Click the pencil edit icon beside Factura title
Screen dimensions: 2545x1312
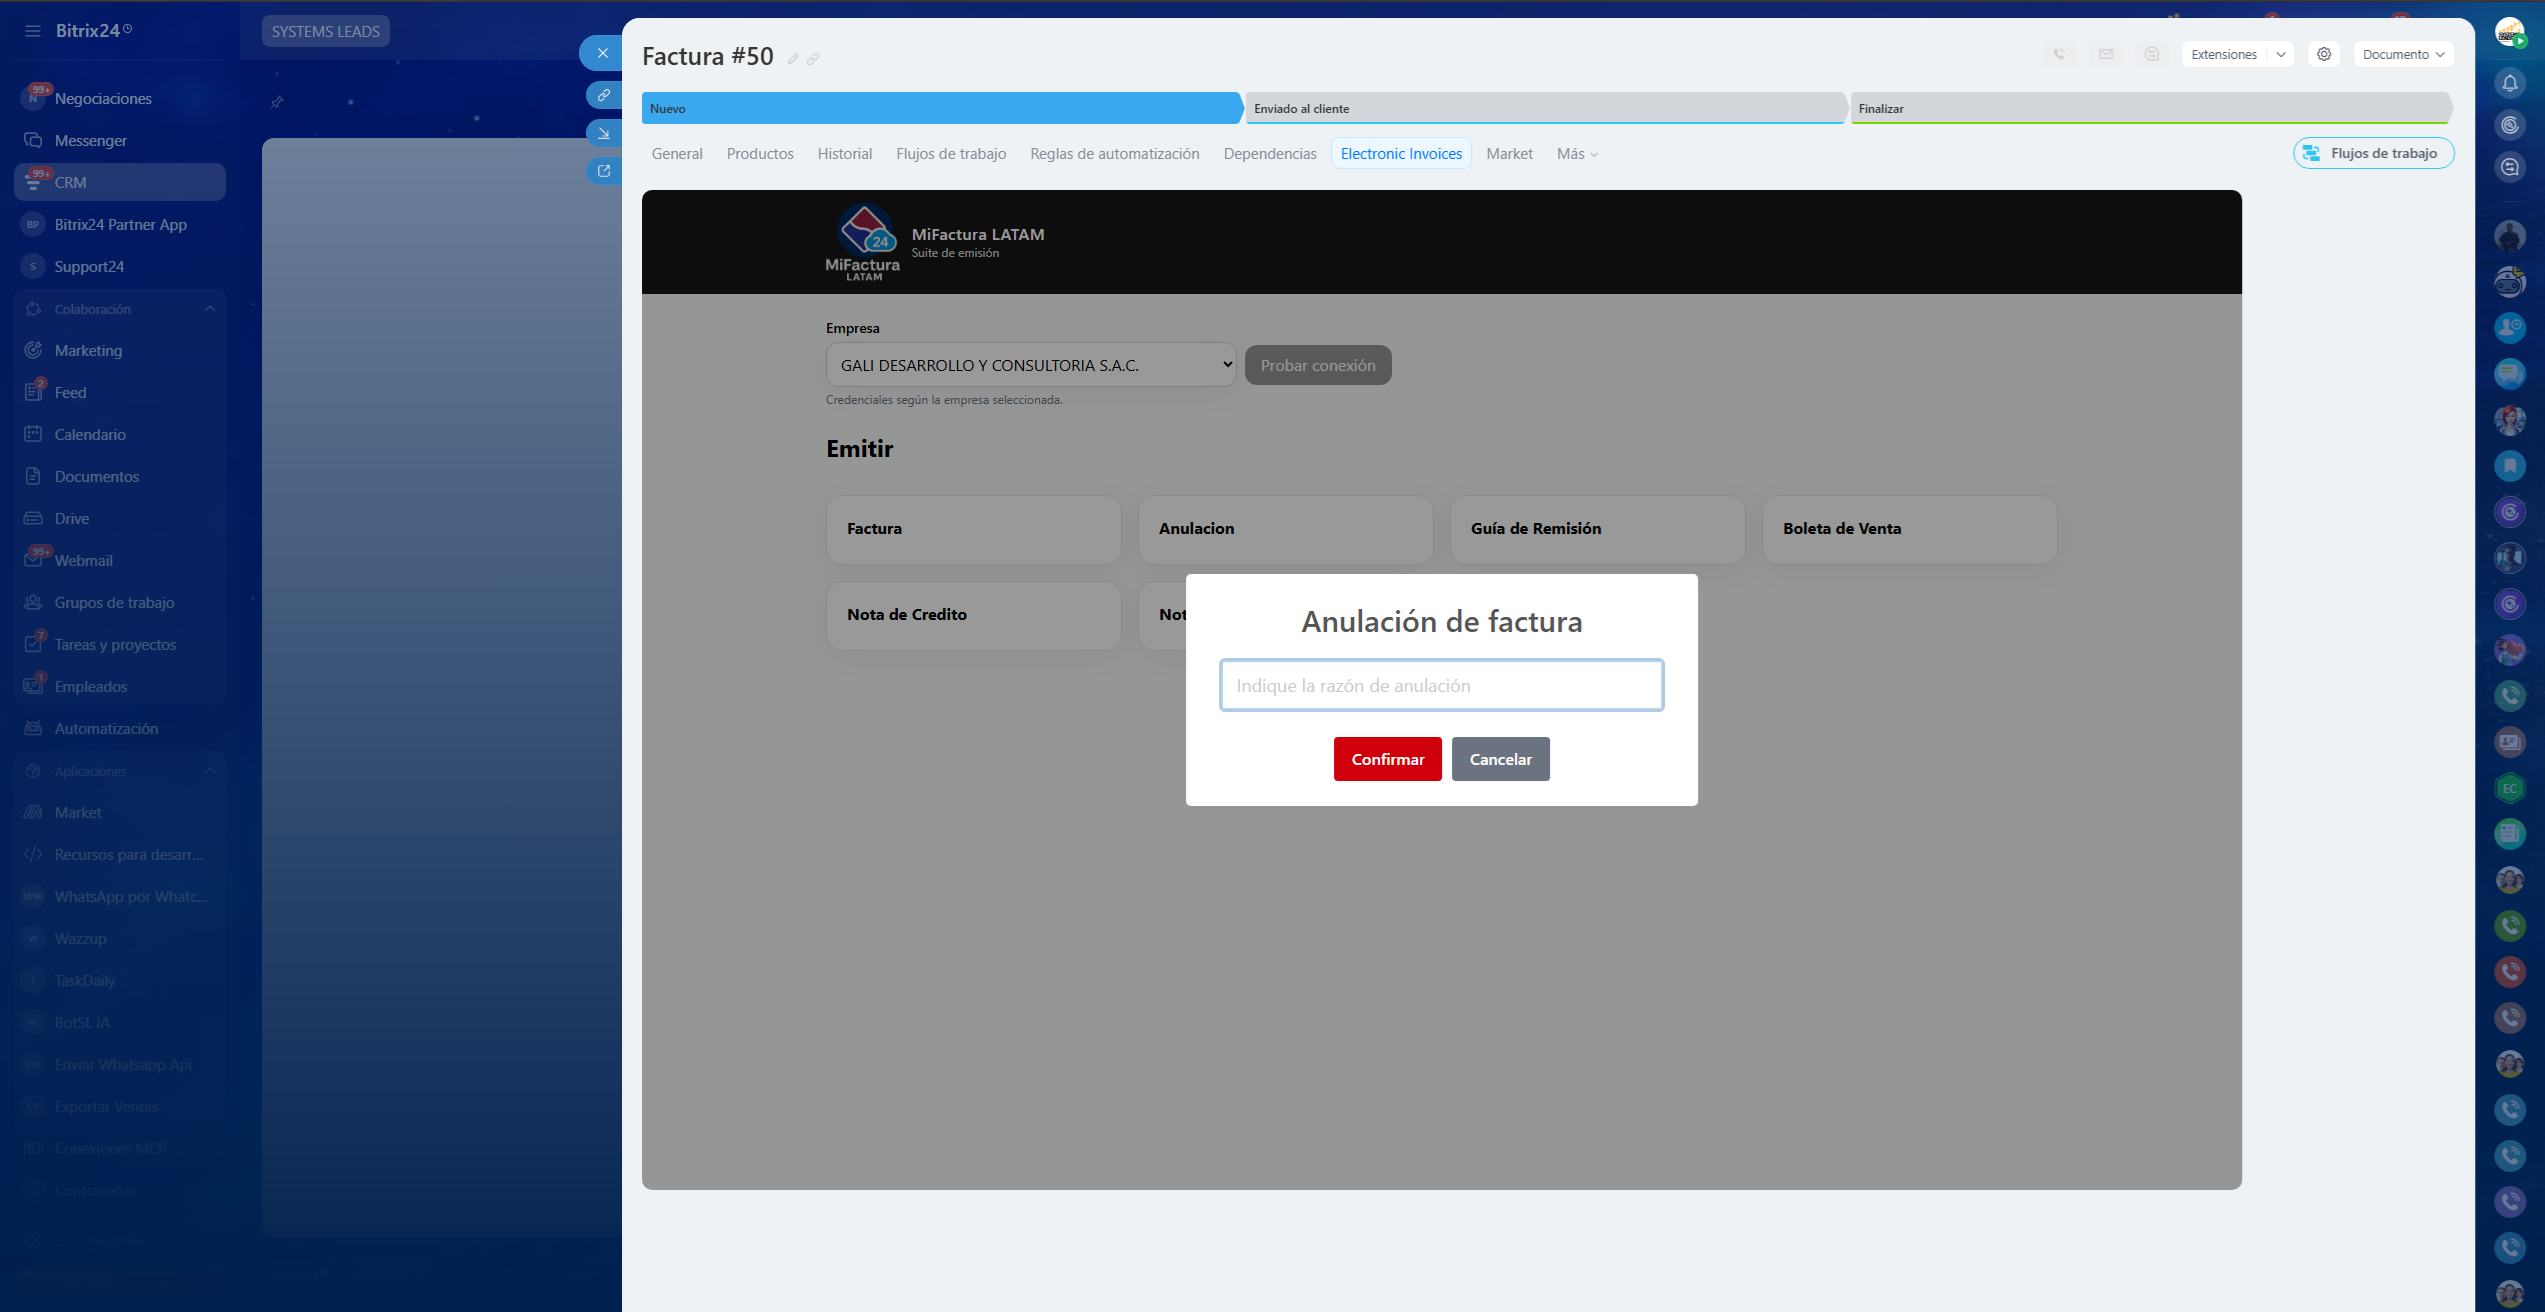point(793,60)
